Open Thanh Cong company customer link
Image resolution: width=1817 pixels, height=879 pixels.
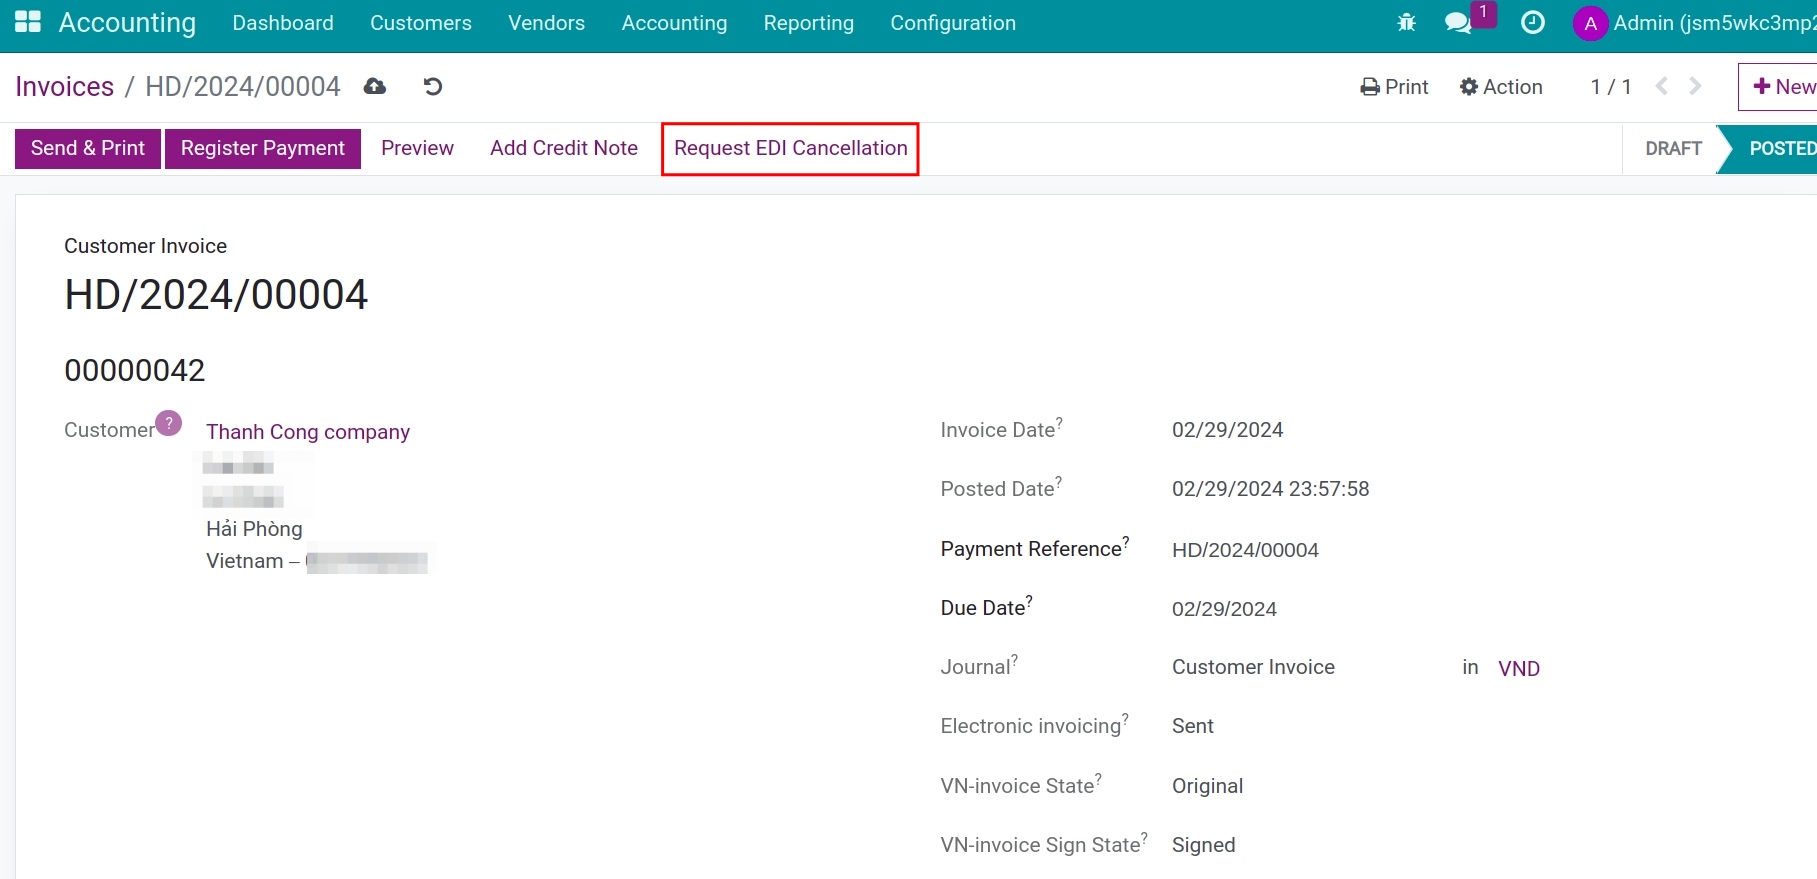click(308, 432)
